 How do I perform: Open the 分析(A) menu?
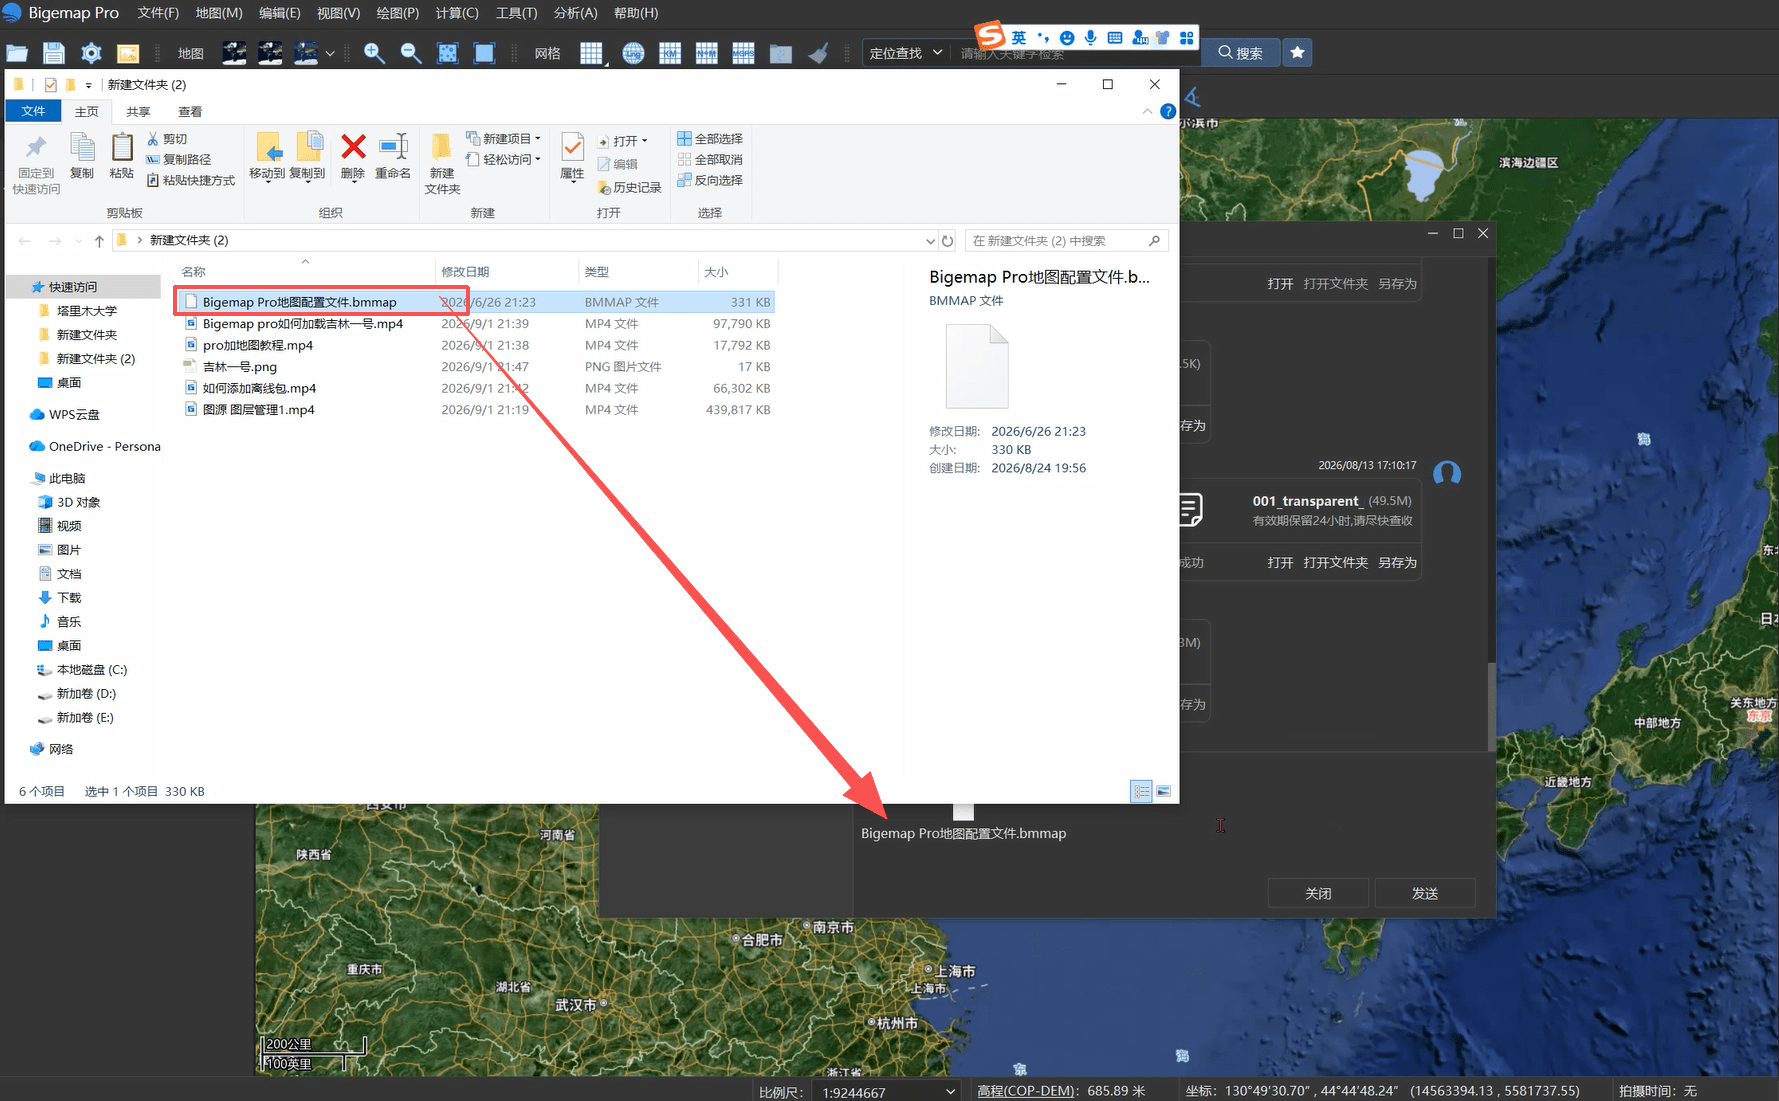point(575,13)
